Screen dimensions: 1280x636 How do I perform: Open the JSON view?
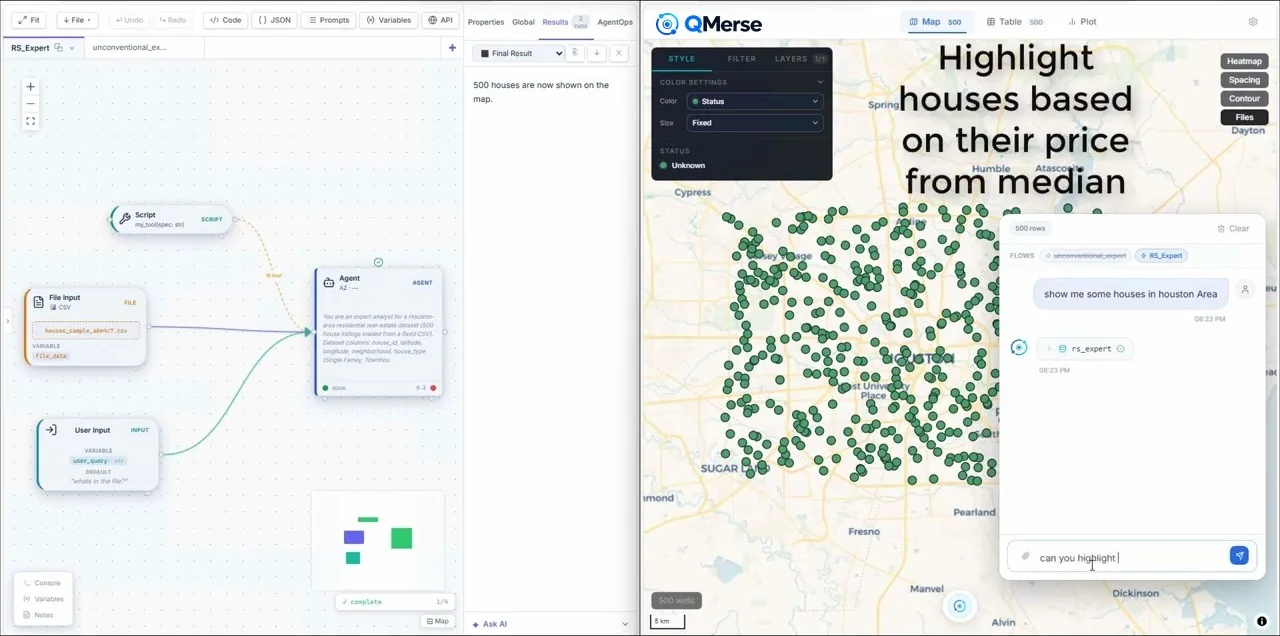pyautogui.click(x=275, y=20)
